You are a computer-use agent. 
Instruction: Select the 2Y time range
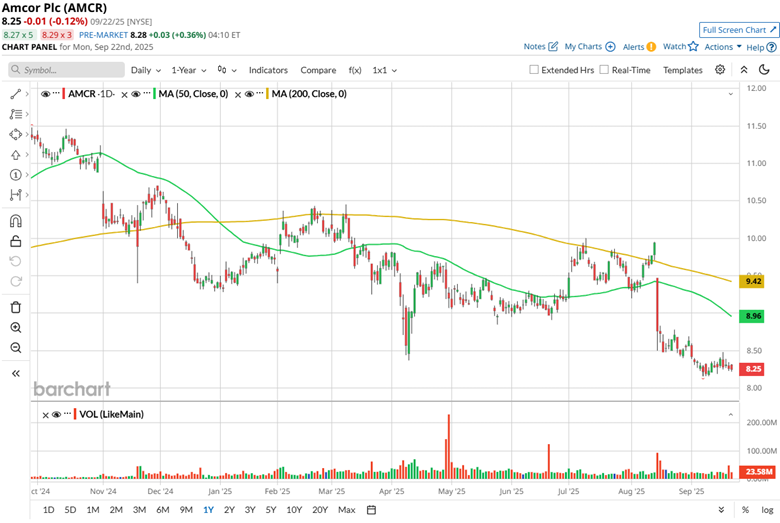click(x=229, y=510)
